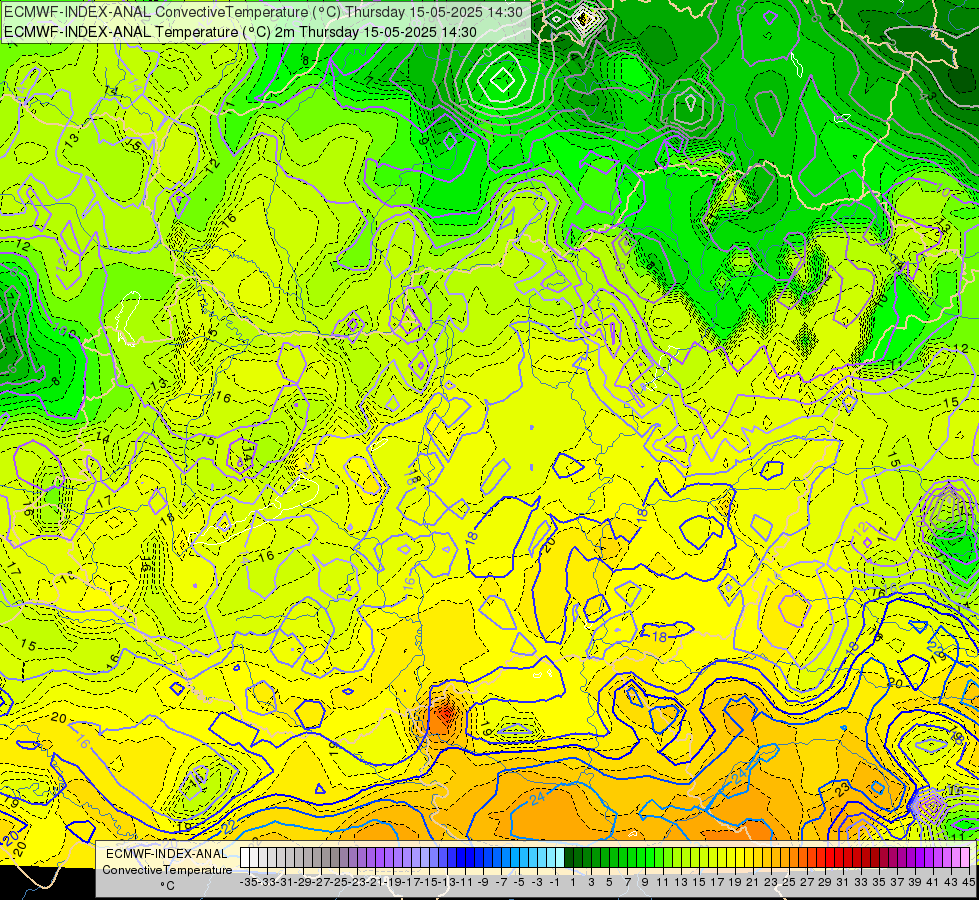Click the legend scale label 45

968,883
